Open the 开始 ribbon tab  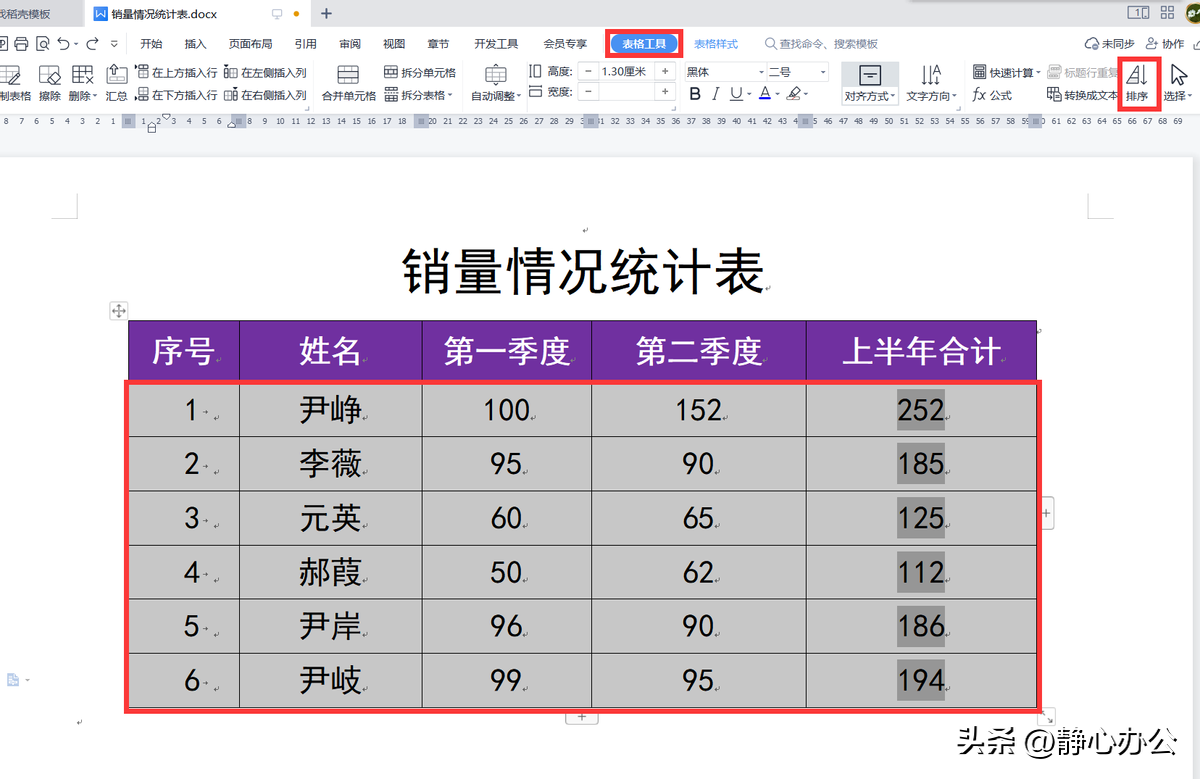(x=151, y=44)
